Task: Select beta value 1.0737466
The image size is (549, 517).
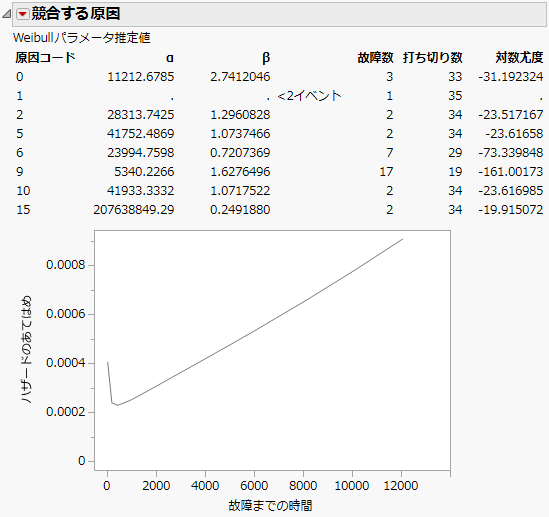Action: [240, 133]
